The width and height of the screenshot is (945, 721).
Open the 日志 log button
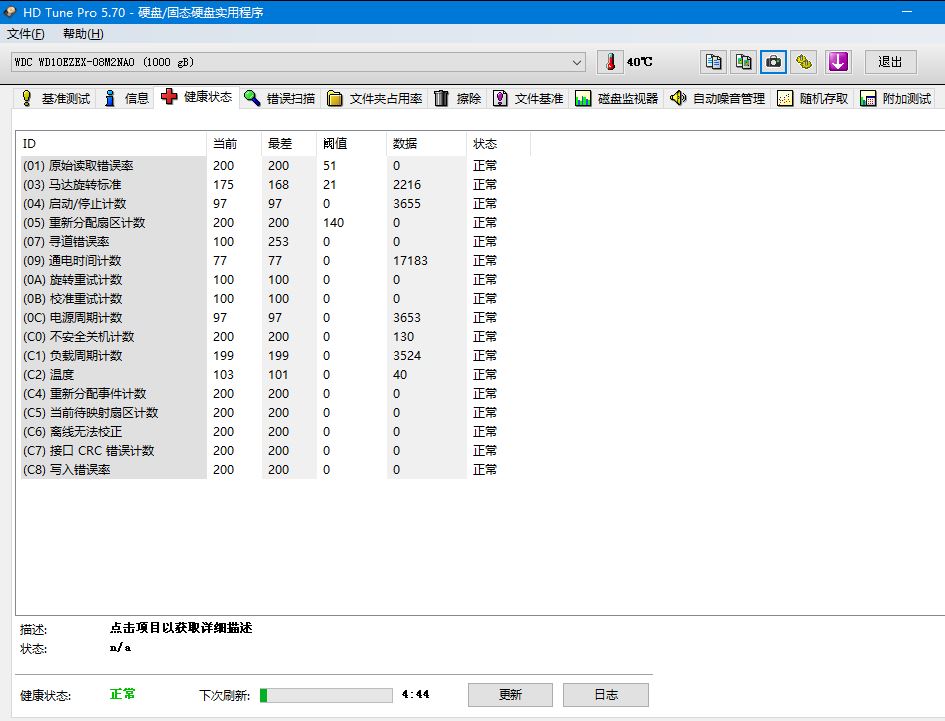click(x=606, y=694)
